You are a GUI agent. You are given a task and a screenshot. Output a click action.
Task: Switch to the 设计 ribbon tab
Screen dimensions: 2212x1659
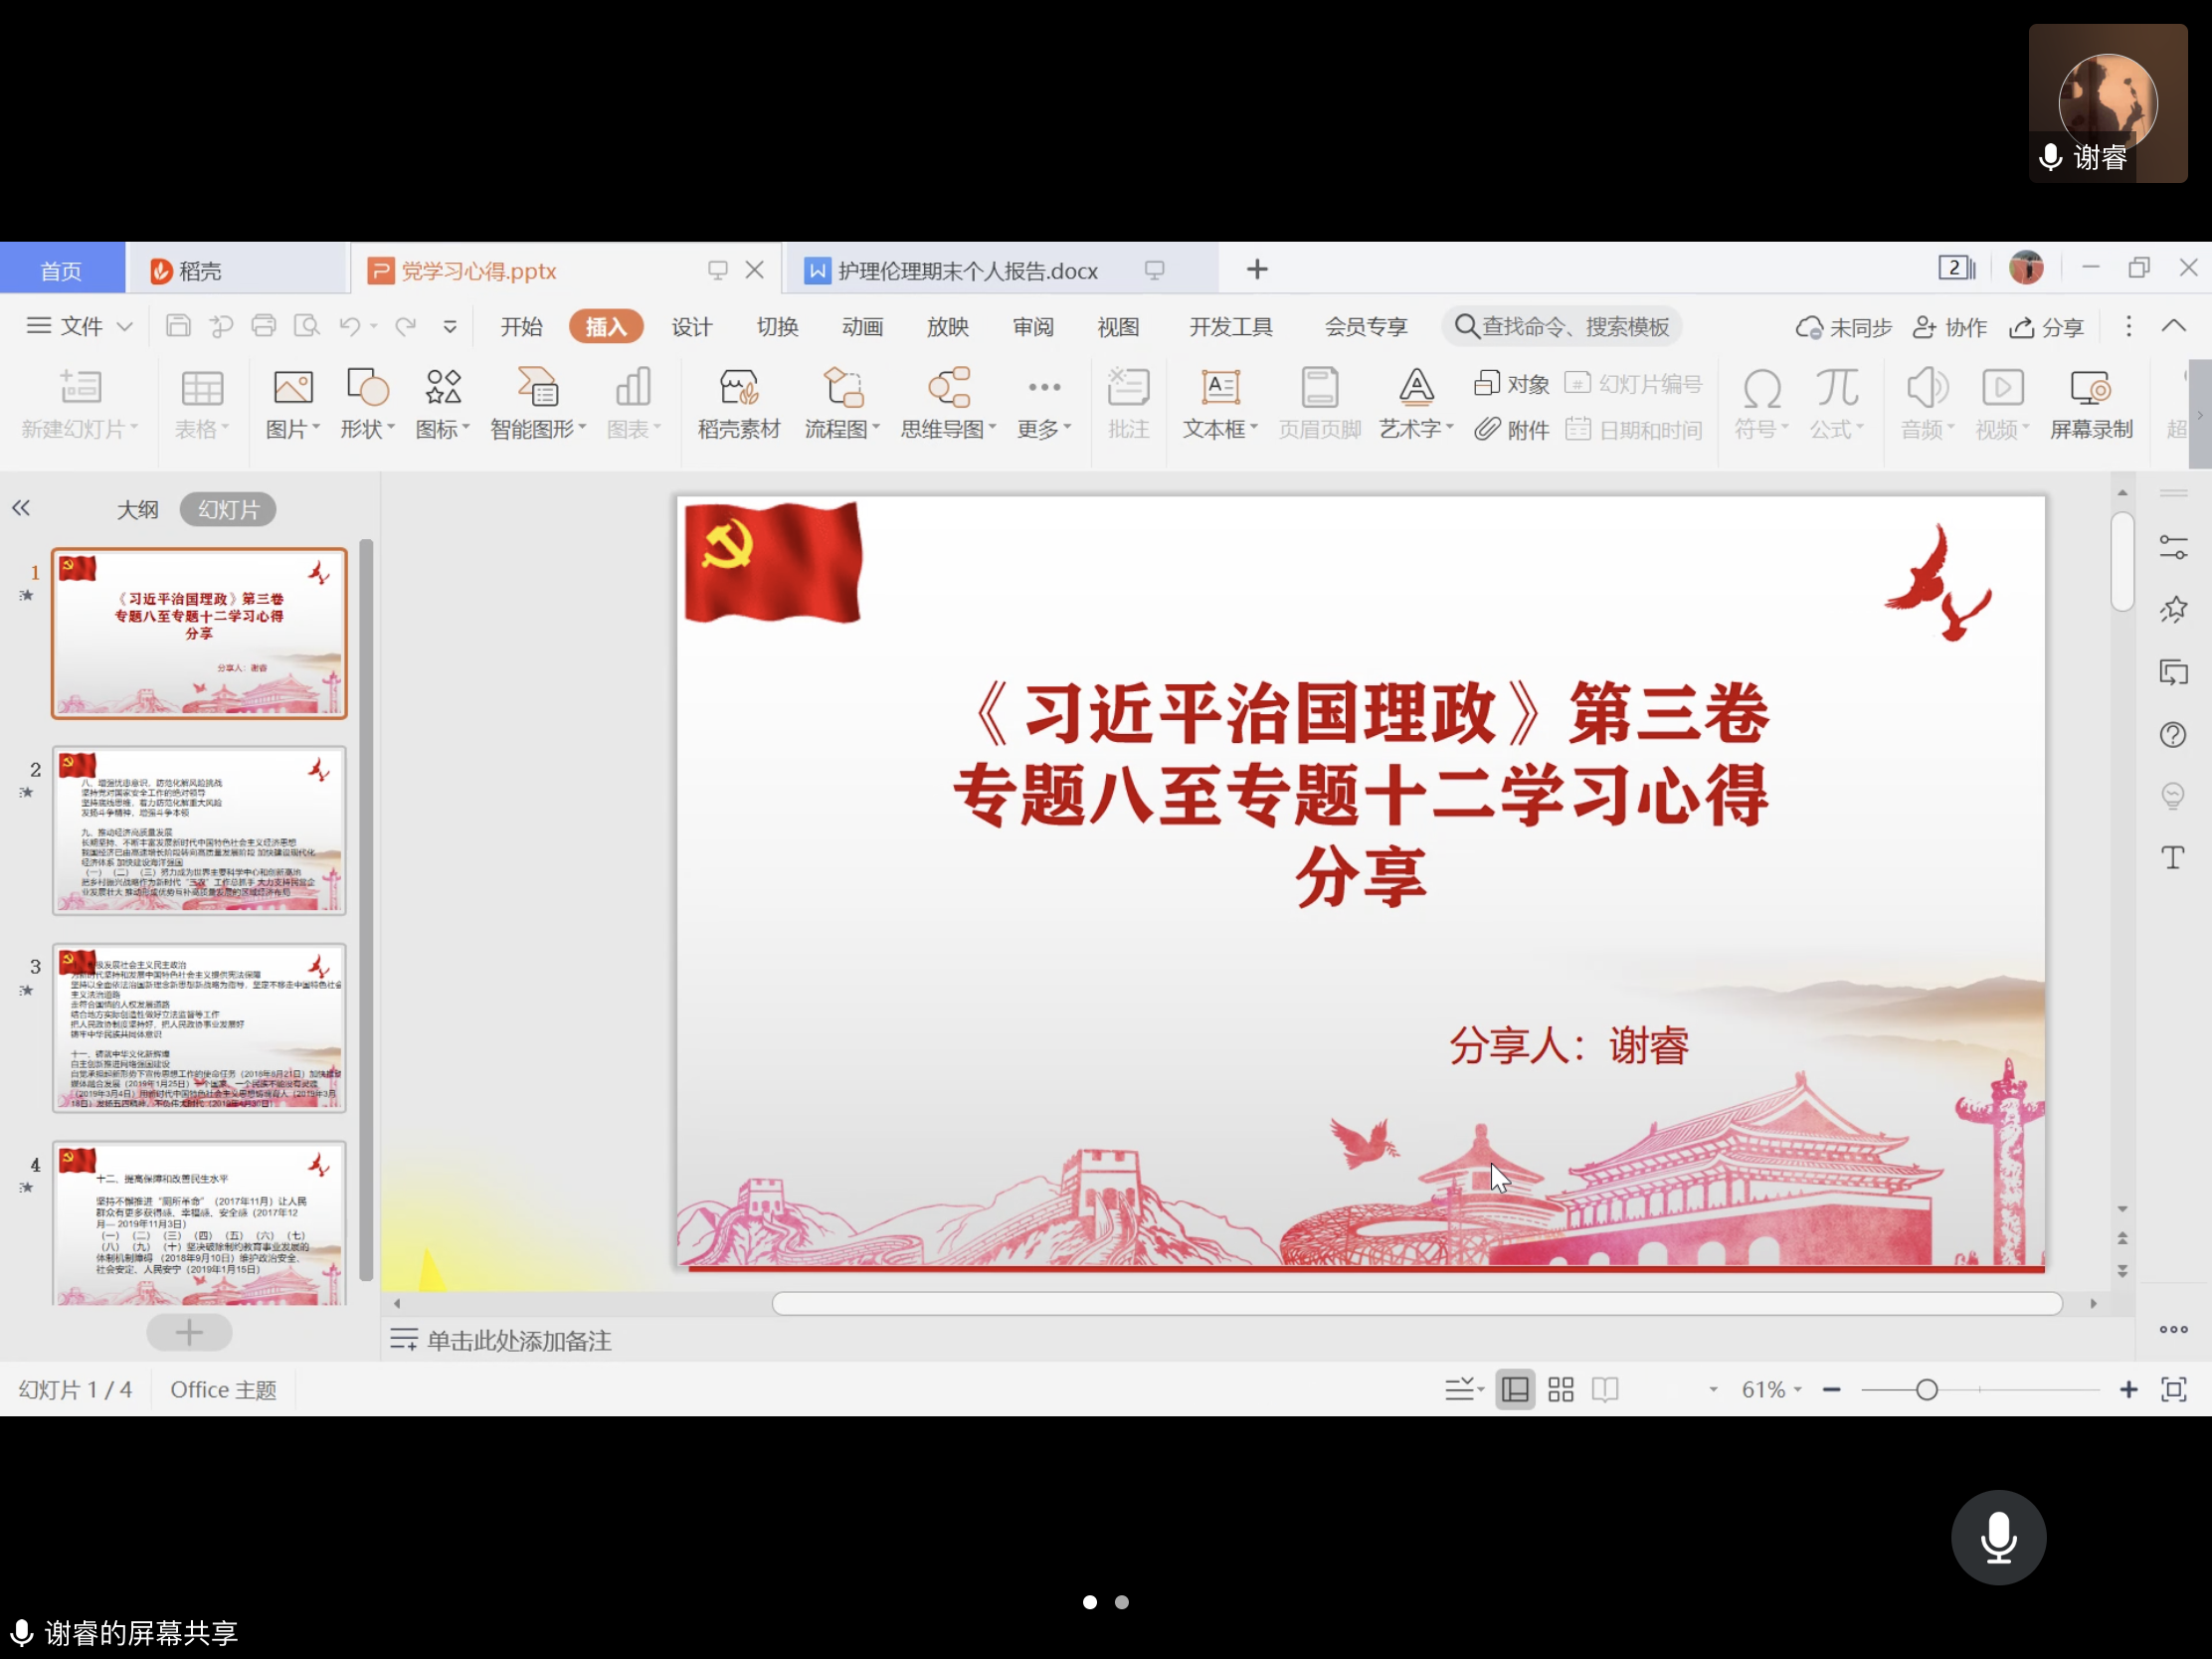[691, 326]
